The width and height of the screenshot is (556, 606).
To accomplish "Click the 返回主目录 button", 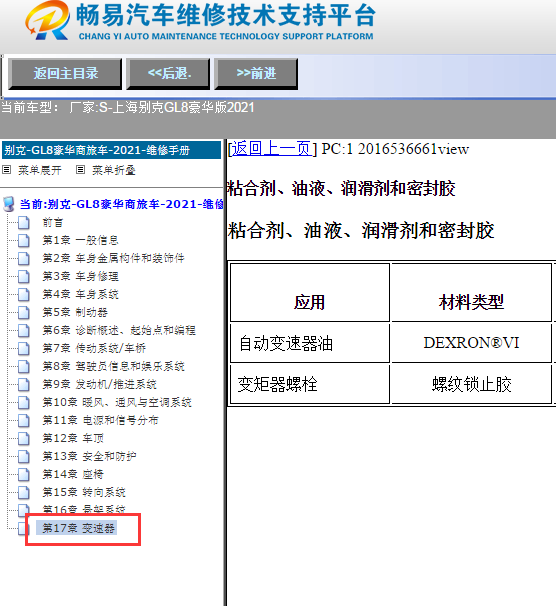I will coord(65,74).
